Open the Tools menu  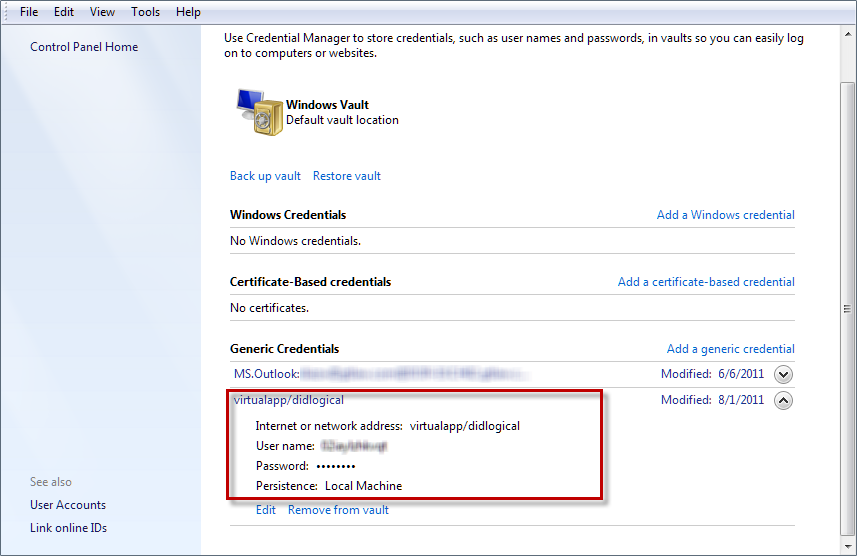(x=145, y=12)
